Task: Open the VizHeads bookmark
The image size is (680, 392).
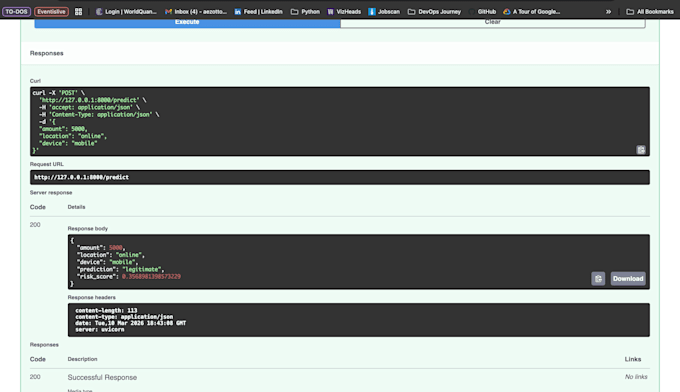Action: [344, 12]
